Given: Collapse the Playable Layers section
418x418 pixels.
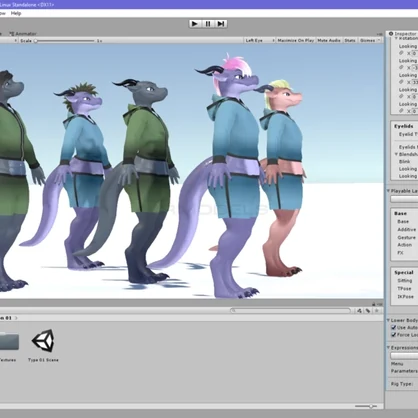Looking at the screenshot, I should (x=388, y=191).
